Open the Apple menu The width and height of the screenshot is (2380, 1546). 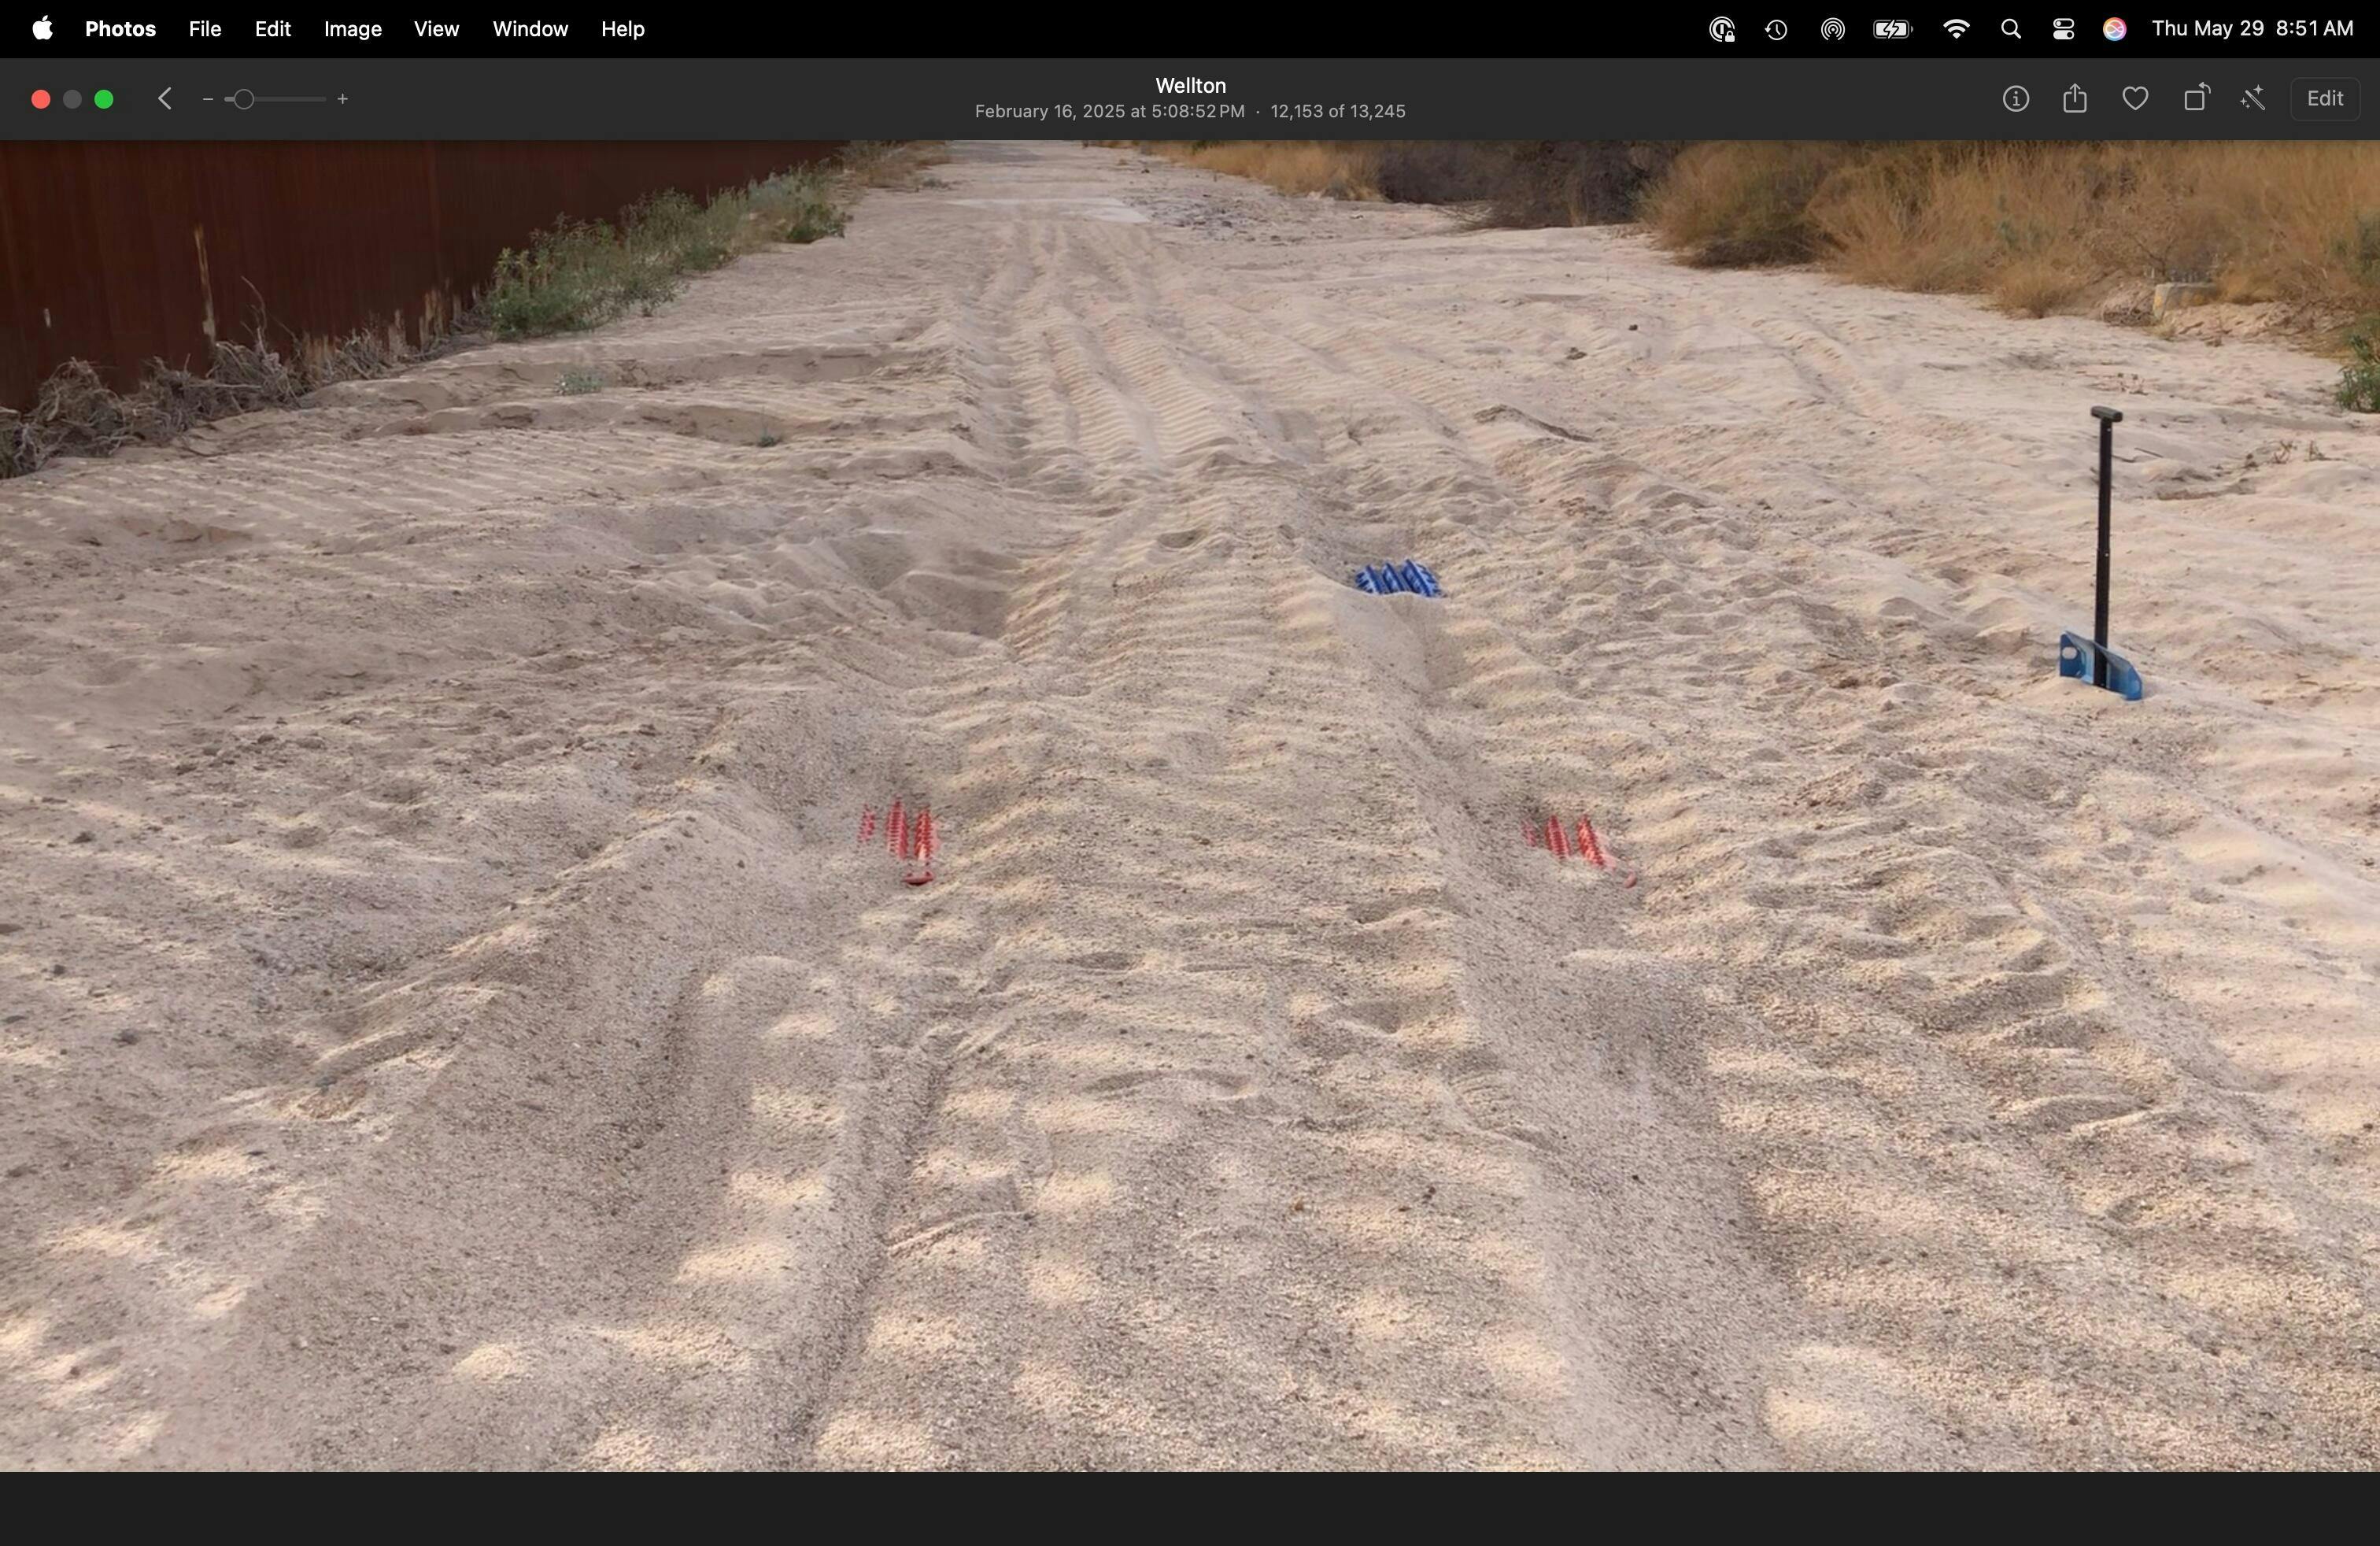(x=42, y=29)
